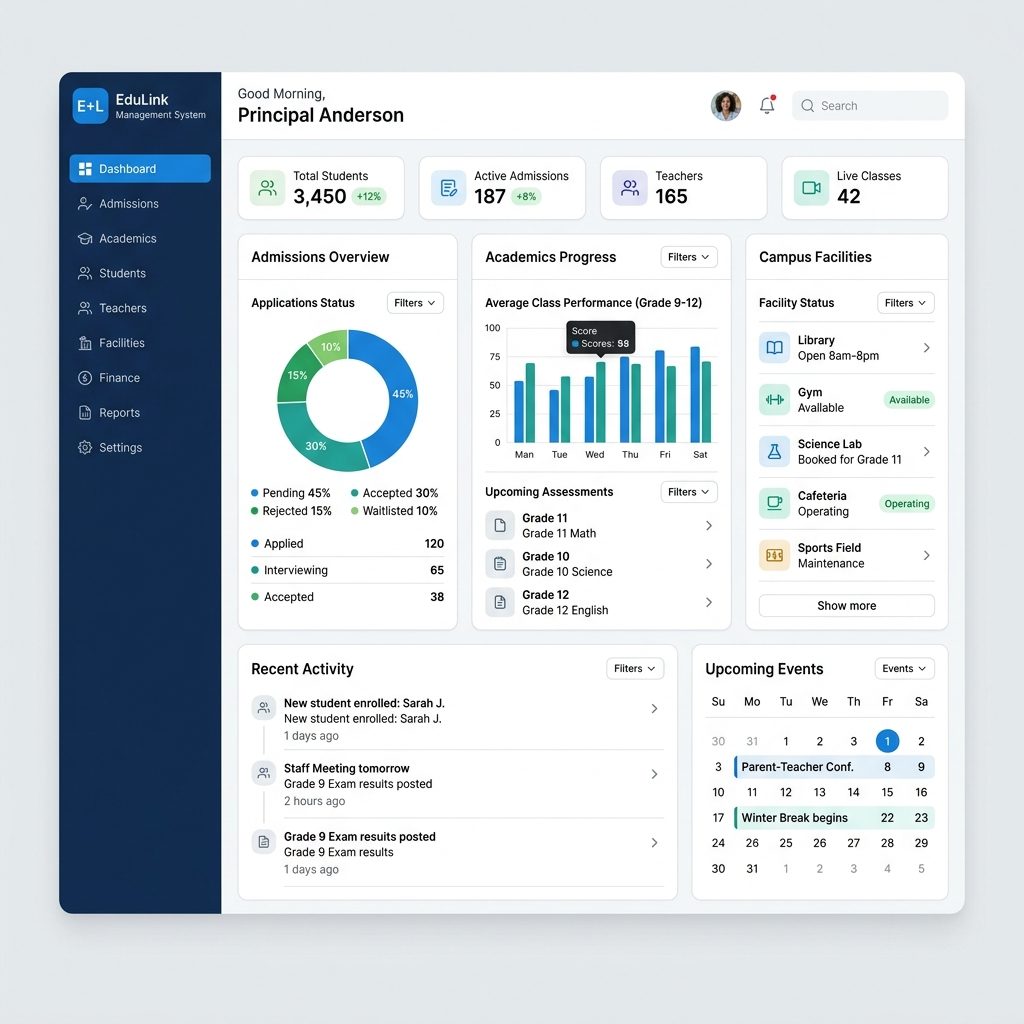
Task: Open the Recent Activity Filters dropdown
Action: coord(635,669)
